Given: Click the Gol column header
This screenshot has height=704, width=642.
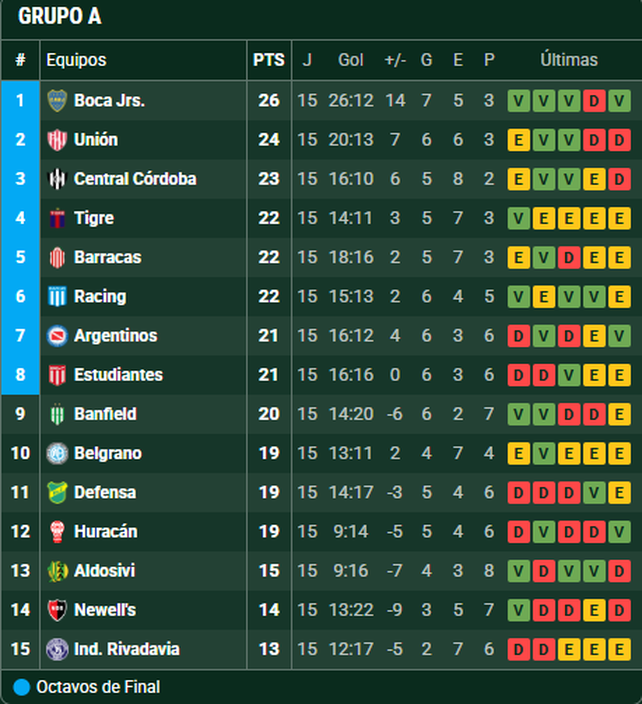Looking at the screenshot, I should 350,60.
